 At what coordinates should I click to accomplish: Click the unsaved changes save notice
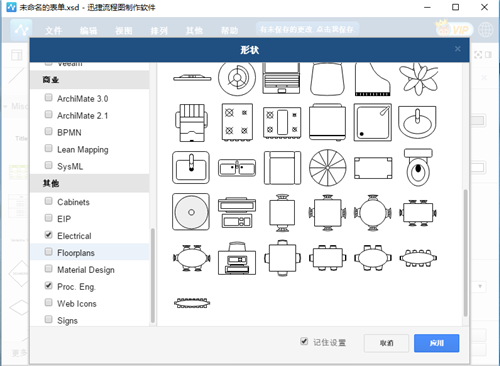[307, 29]
